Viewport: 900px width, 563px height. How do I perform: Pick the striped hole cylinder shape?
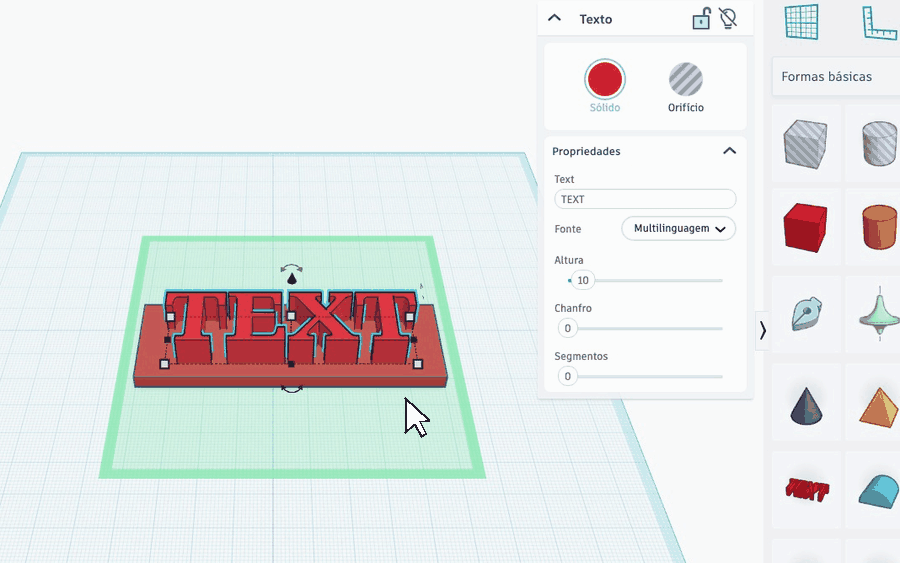pos(879,143)
